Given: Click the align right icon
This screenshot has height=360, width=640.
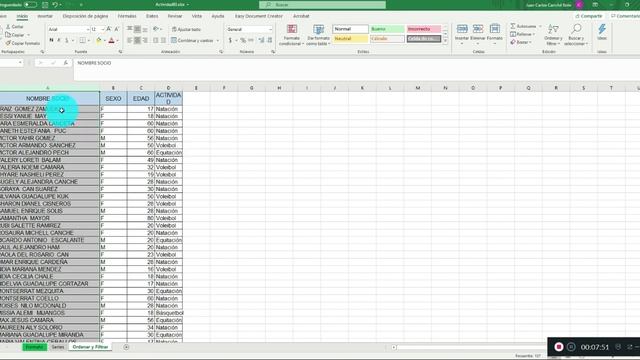Looking at the screenshot, I should click(x=145, y=40).
